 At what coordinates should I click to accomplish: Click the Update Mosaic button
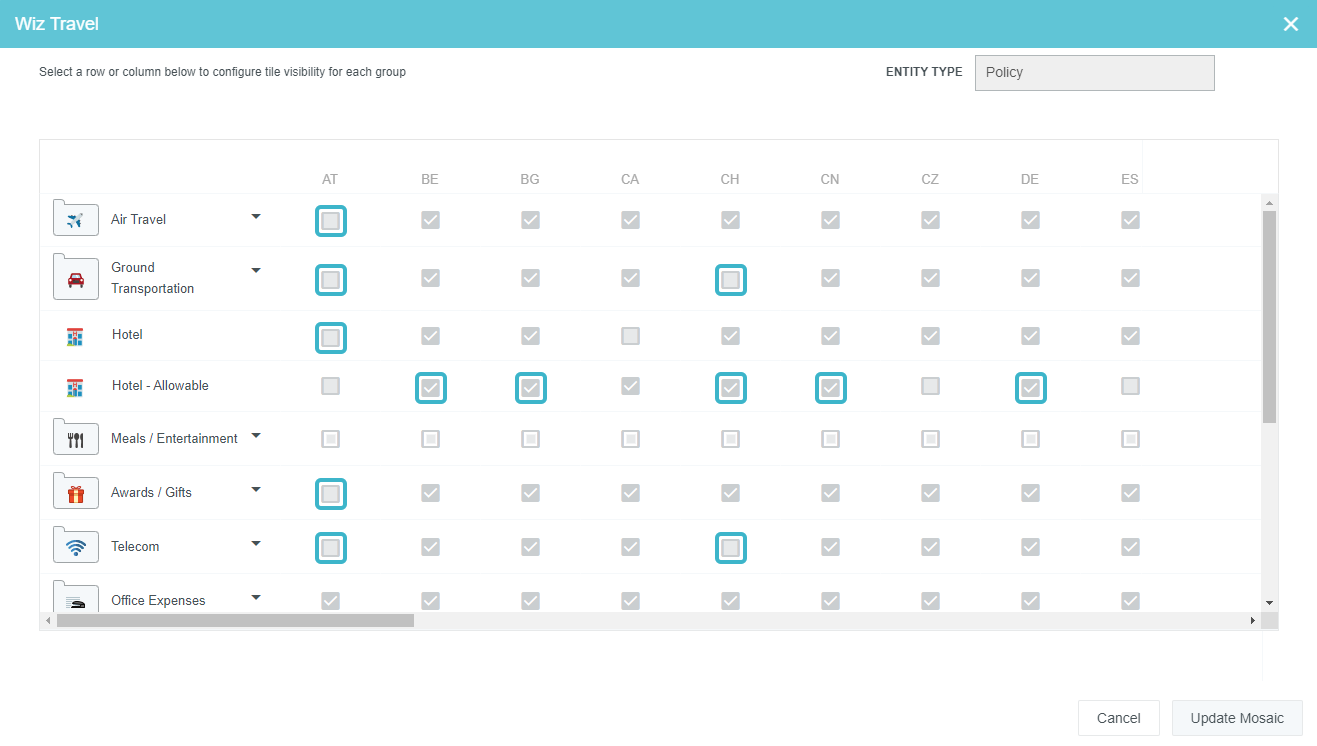click(x=1237, y=718)
